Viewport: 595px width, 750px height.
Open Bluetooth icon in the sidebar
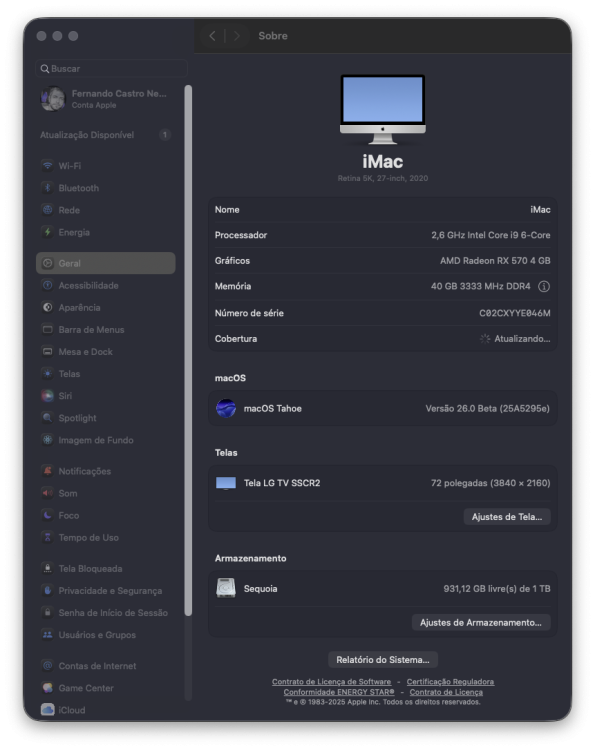(x=47, y=188)
